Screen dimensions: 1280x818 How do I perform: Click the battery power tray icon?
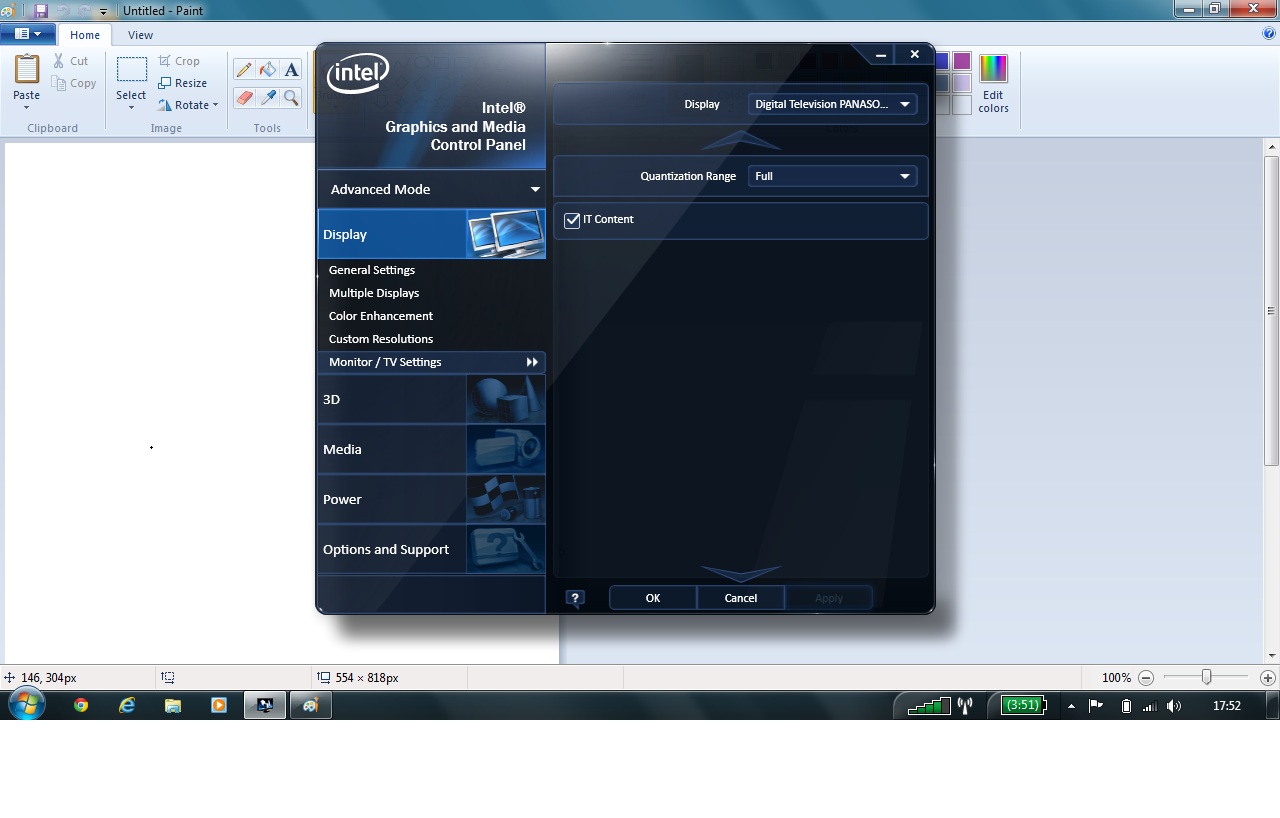[1126, 706]
